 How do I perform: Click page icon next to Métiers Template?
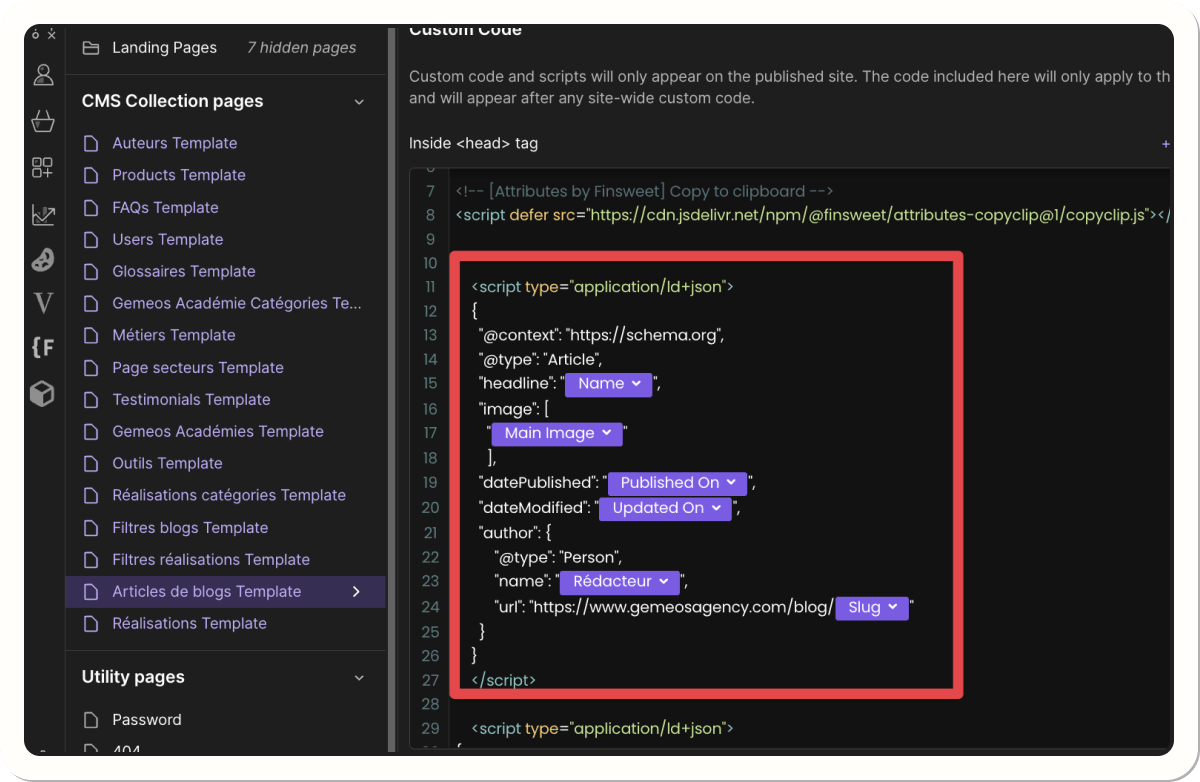coord(91,335)
